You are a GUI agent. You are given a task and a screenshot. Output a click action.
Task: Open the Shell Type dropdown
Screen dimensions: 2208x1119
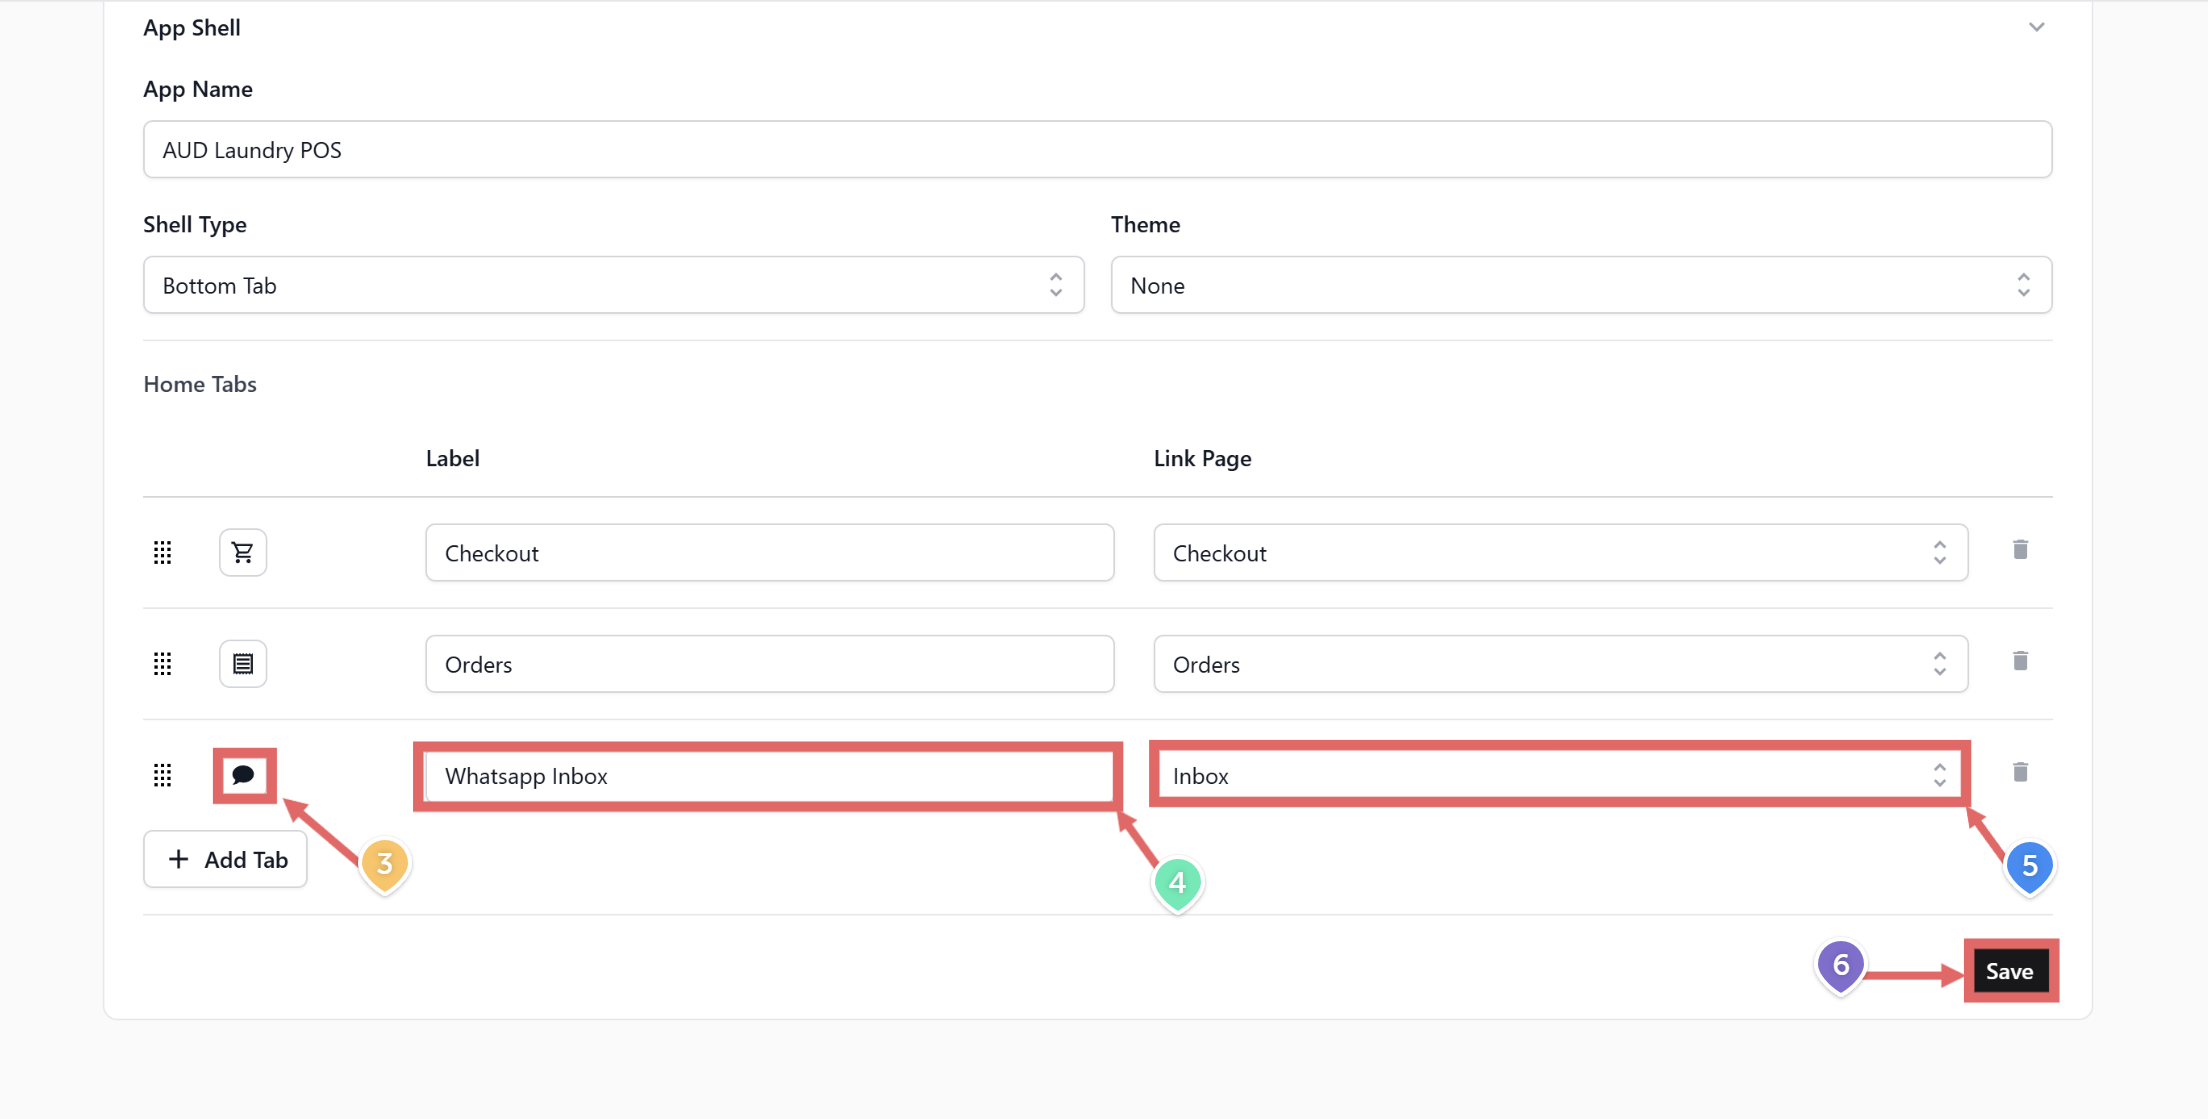pyautogui.click(x=613, y=285)
